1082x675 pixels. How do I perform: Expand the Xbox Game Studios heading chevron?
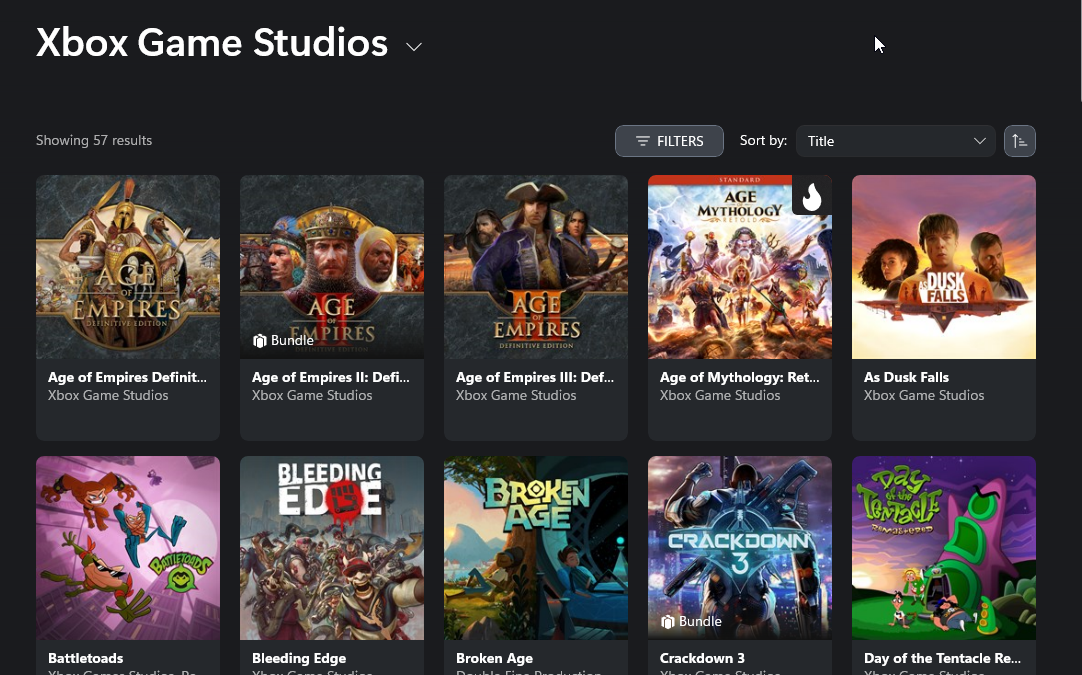(x=413, y=47)
